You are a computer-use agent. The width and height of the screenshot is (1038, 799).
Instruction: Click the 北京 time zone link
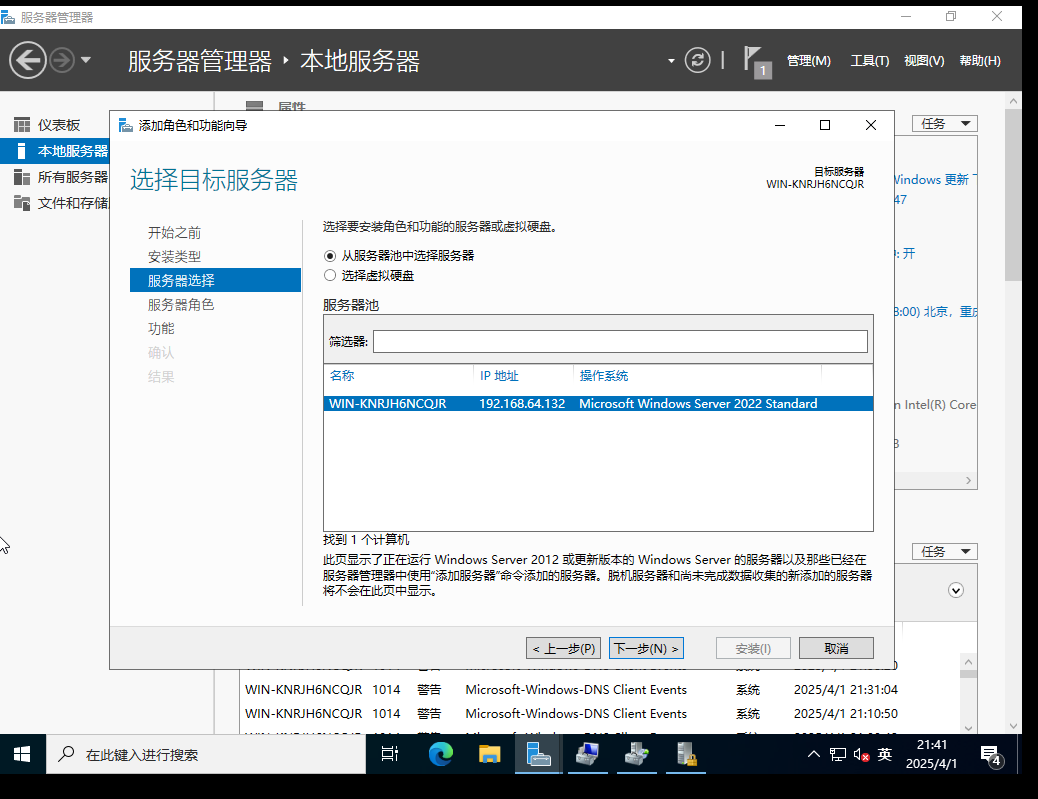click(935, 311)
